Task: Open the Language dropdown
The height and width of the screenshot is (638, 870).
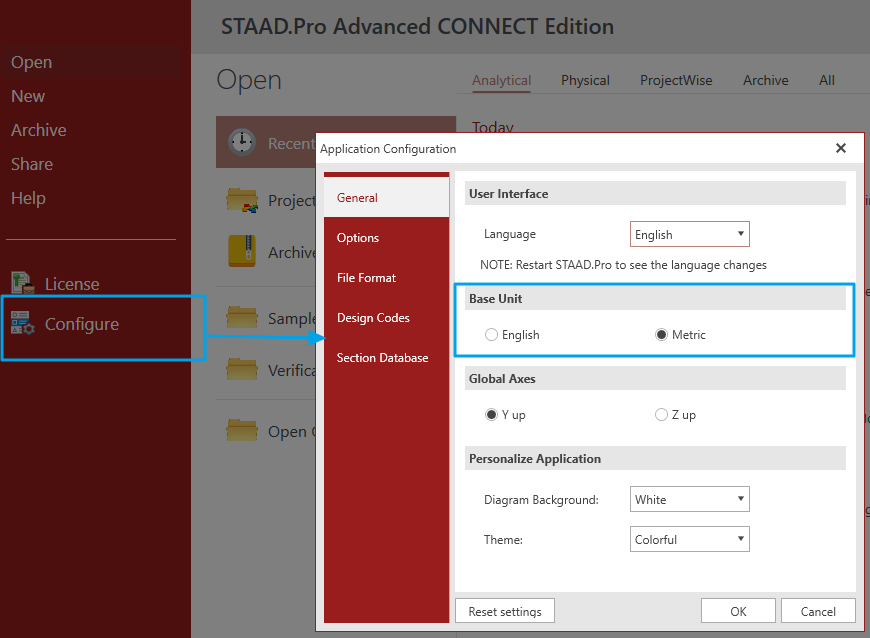Action: tap(690, 234)
